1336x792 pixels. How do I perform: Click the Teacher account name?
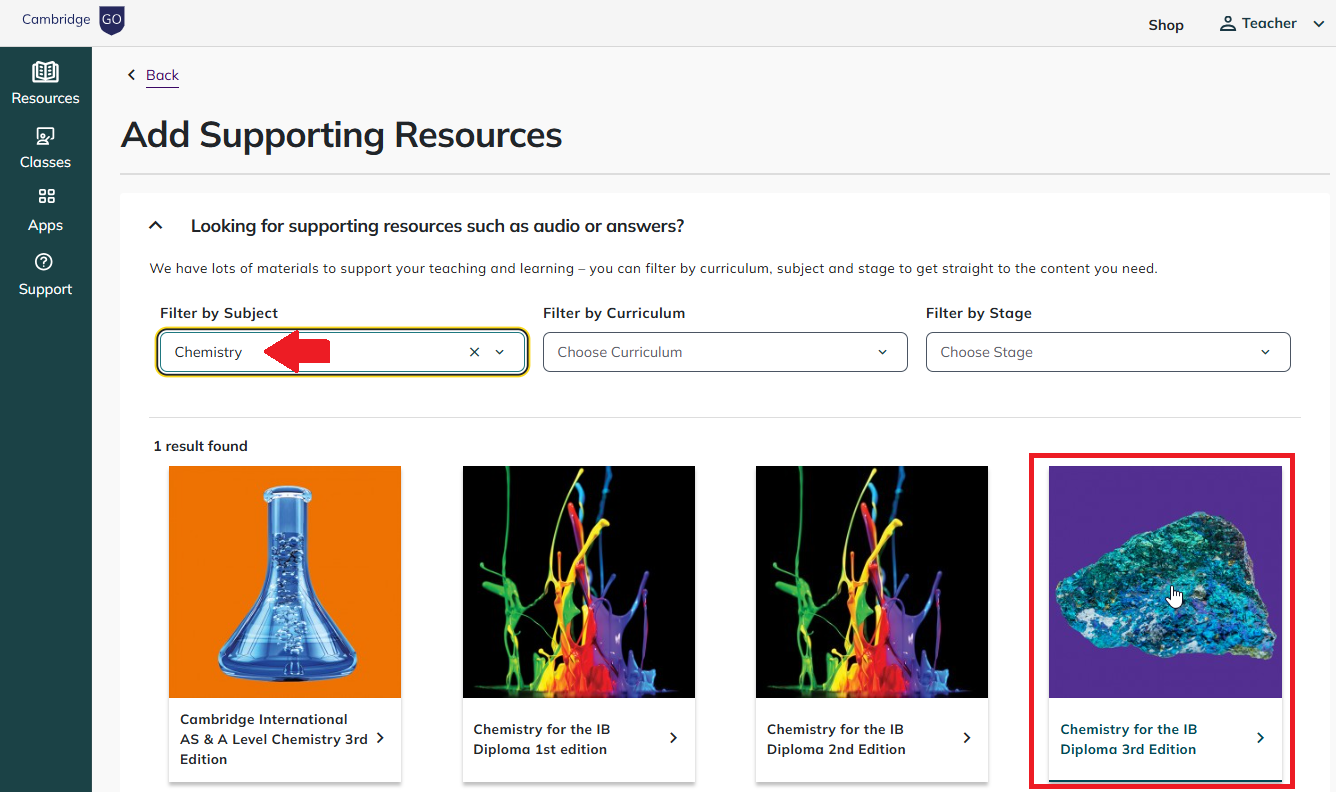point(1269,24)
